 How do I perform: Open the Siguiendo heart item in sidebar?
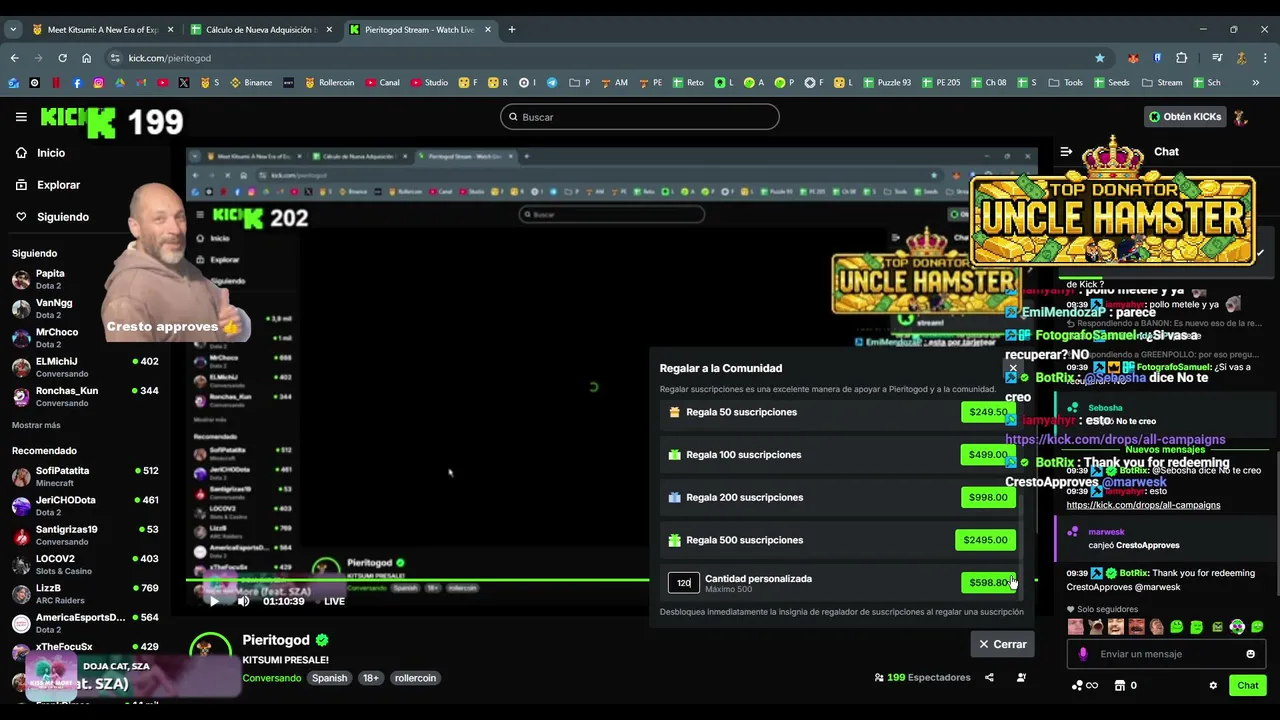(x=62, y=217)
